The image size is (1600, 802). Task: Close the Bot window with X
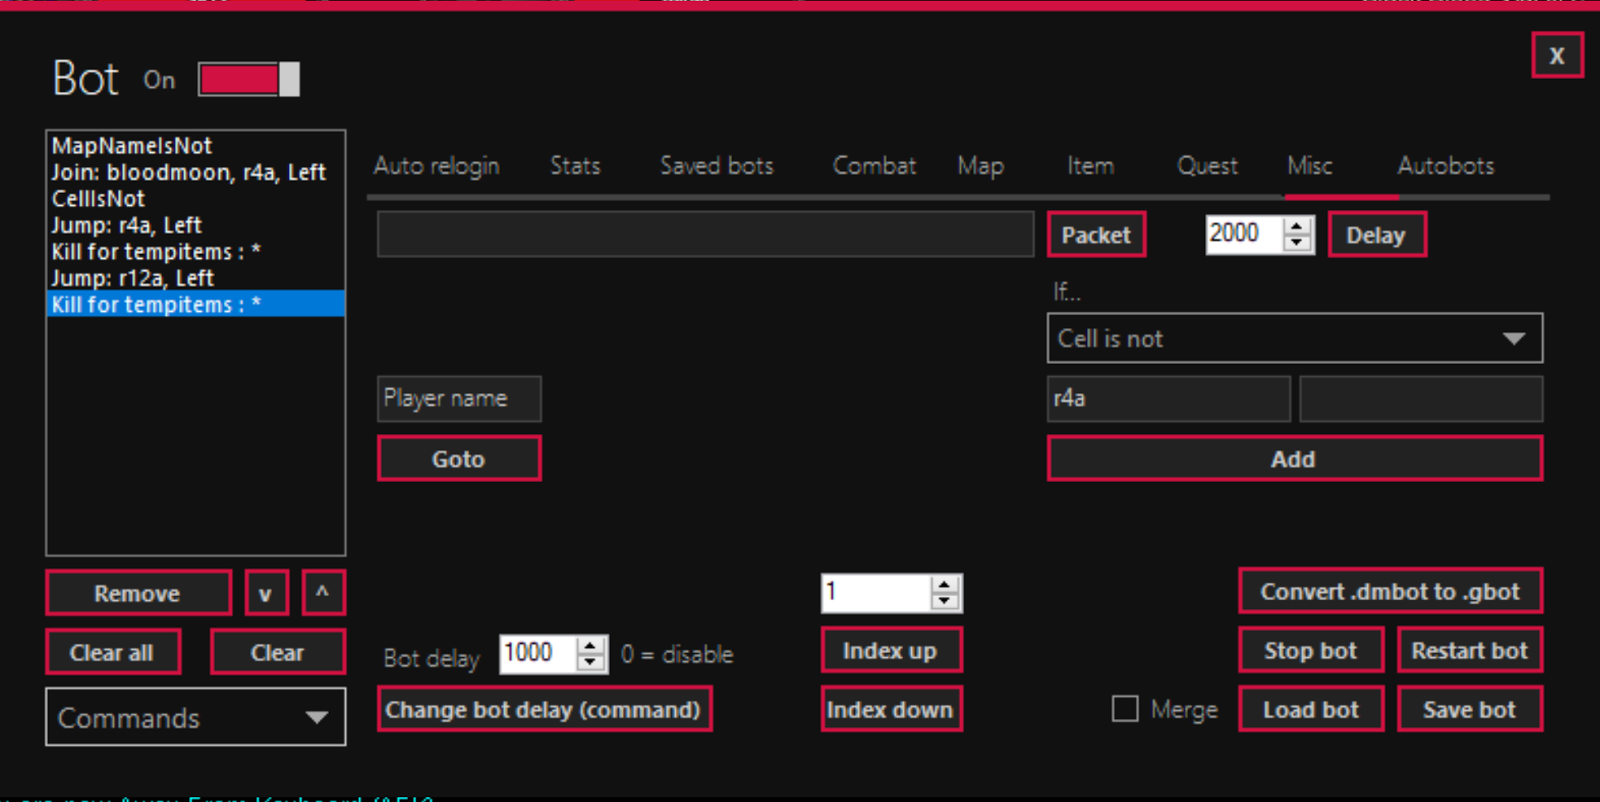[1557, 56]
